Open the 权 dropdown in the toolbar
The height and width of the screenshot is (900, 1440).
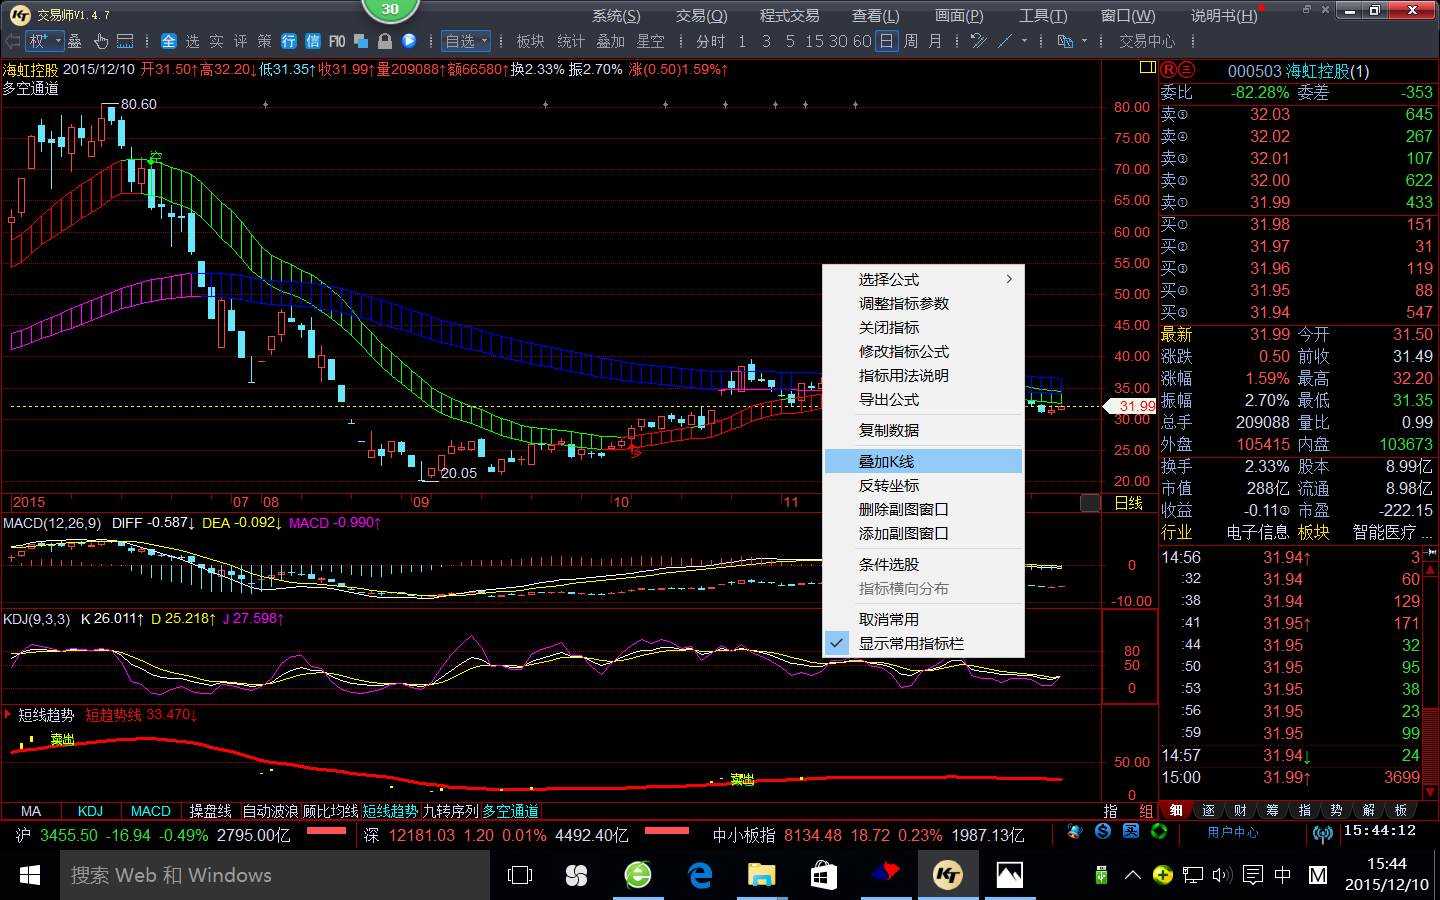(45, 41)
